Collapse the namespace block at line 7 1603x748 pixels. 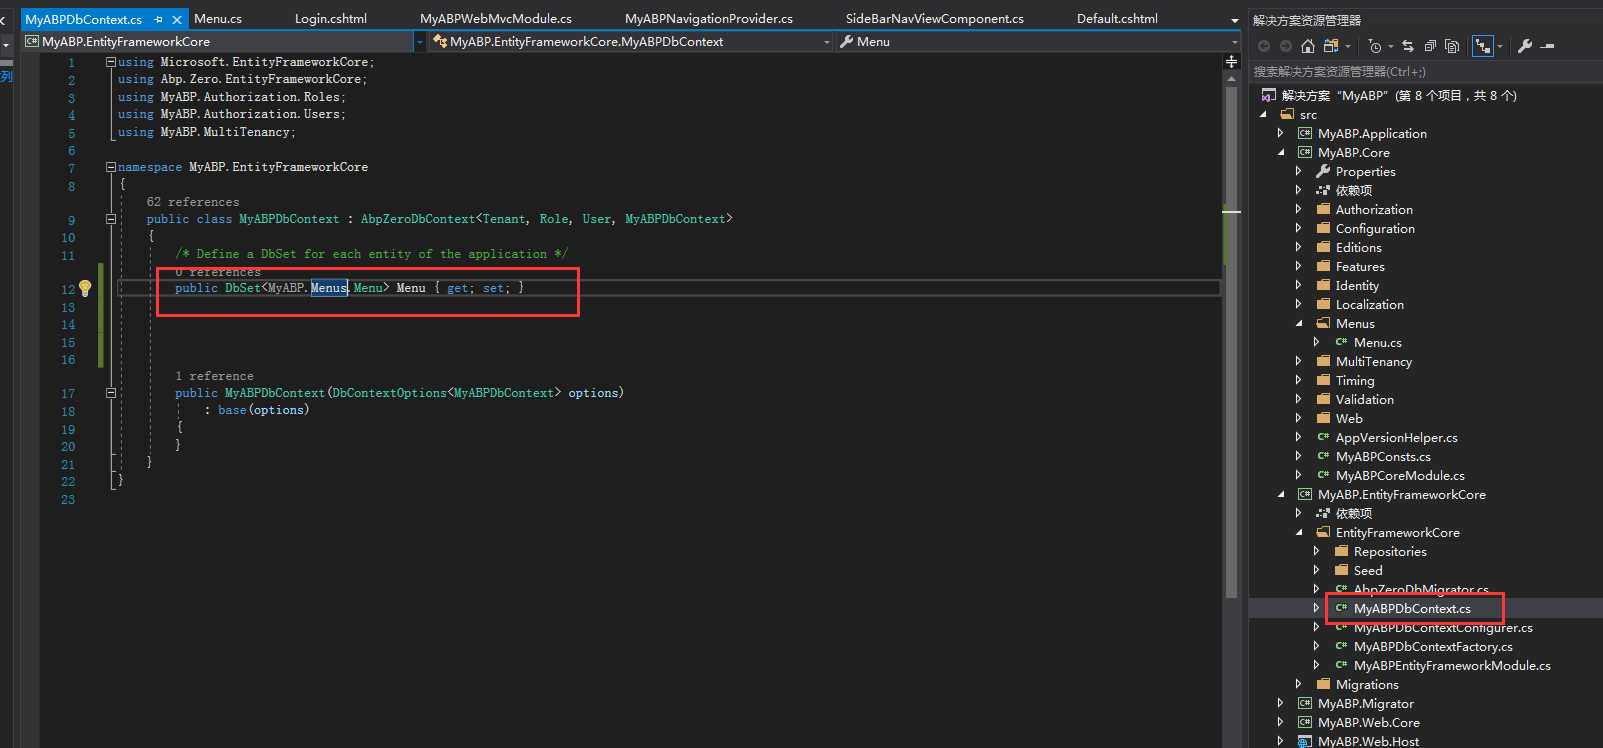[111, 167]
